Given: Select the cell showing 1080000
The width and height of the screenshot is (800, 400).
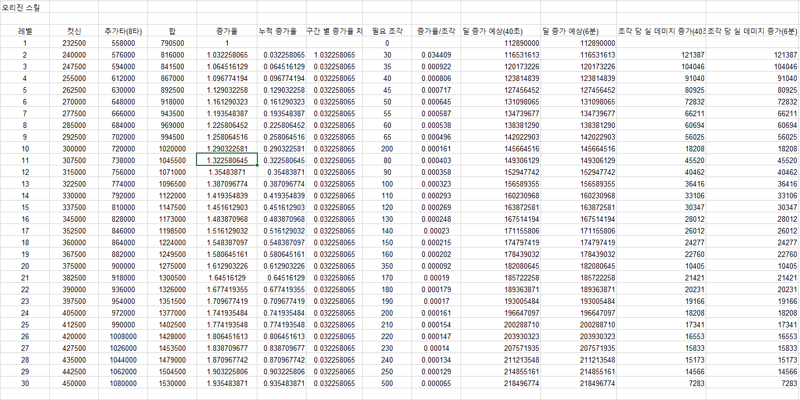Looking at the screenshot, I should click(123, 383).
